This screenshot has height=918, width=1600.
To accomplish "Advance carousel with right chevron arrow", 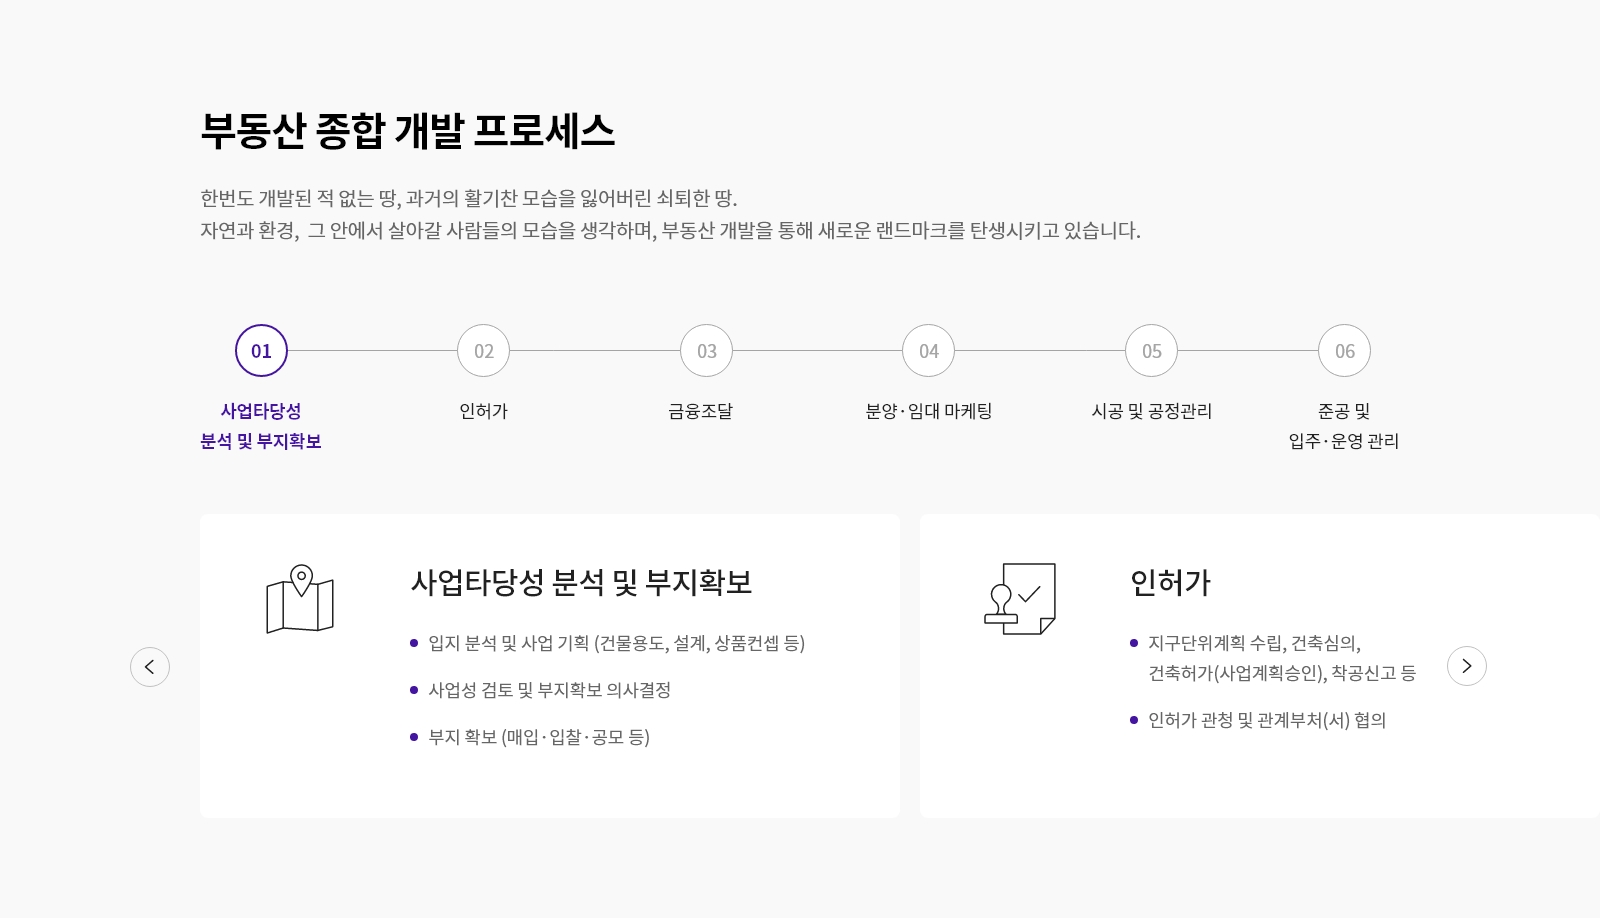I will pos(1466,666).
